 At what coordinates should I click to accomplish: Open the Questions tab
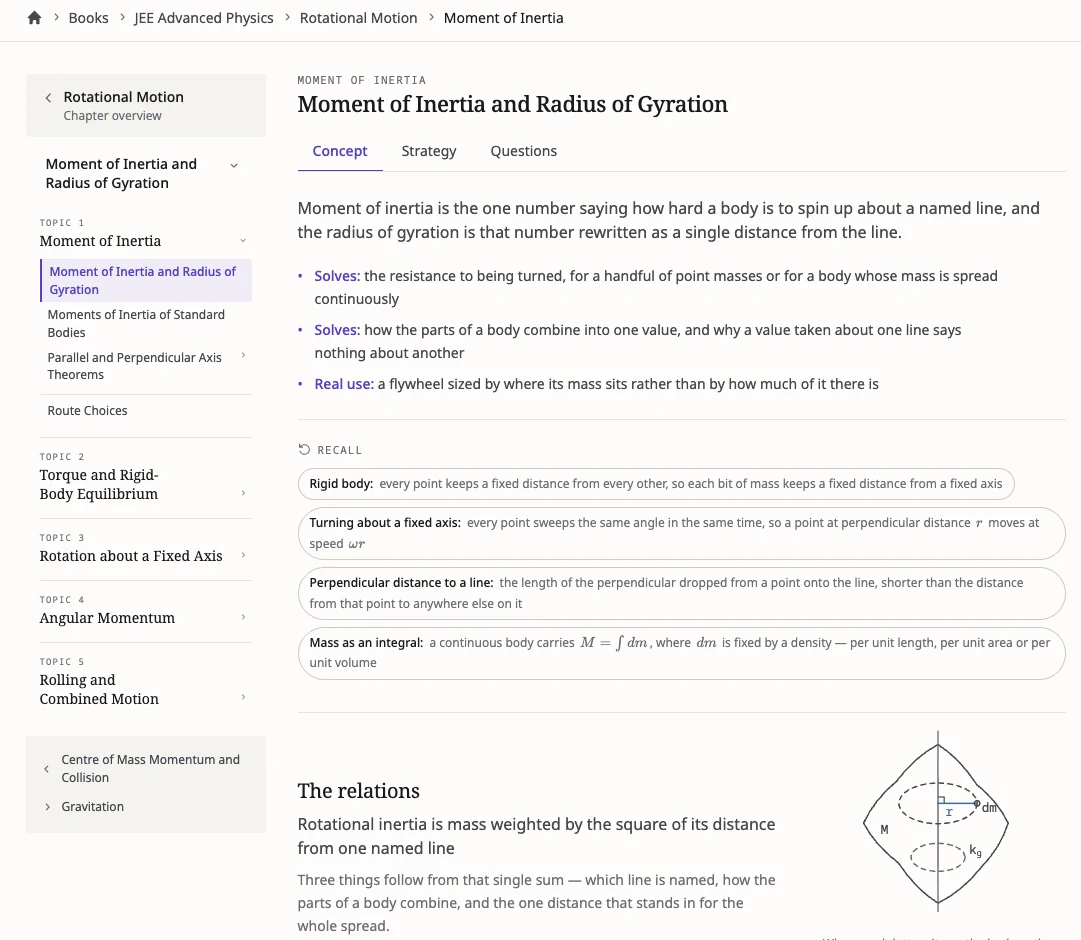point(523,151)
